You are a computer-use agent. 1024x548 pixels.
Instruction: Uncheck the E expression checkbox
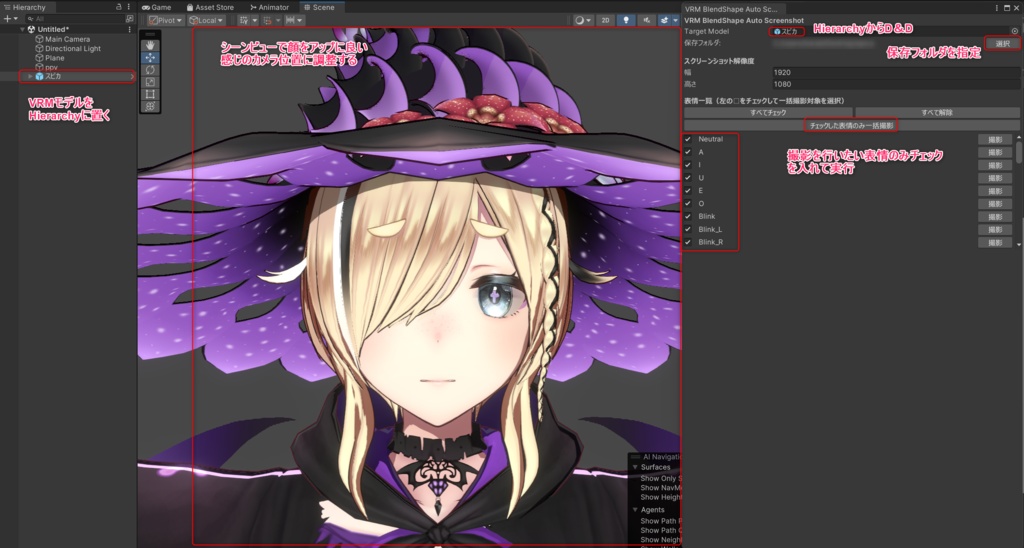[688, 191]
